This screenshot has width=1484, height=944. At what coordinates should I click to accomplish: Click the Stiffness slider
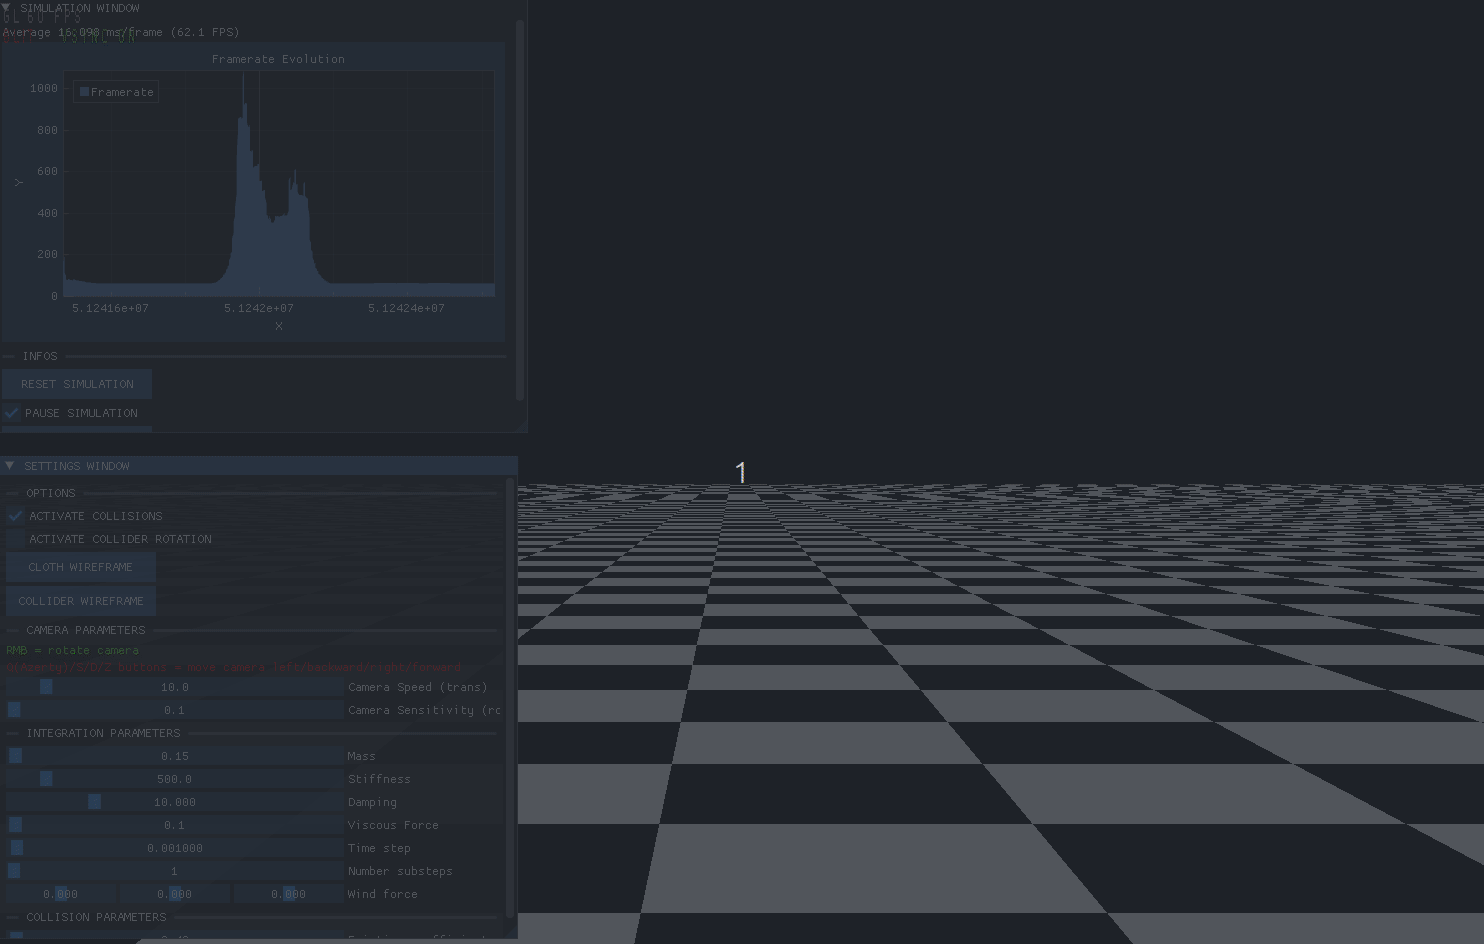175,779
